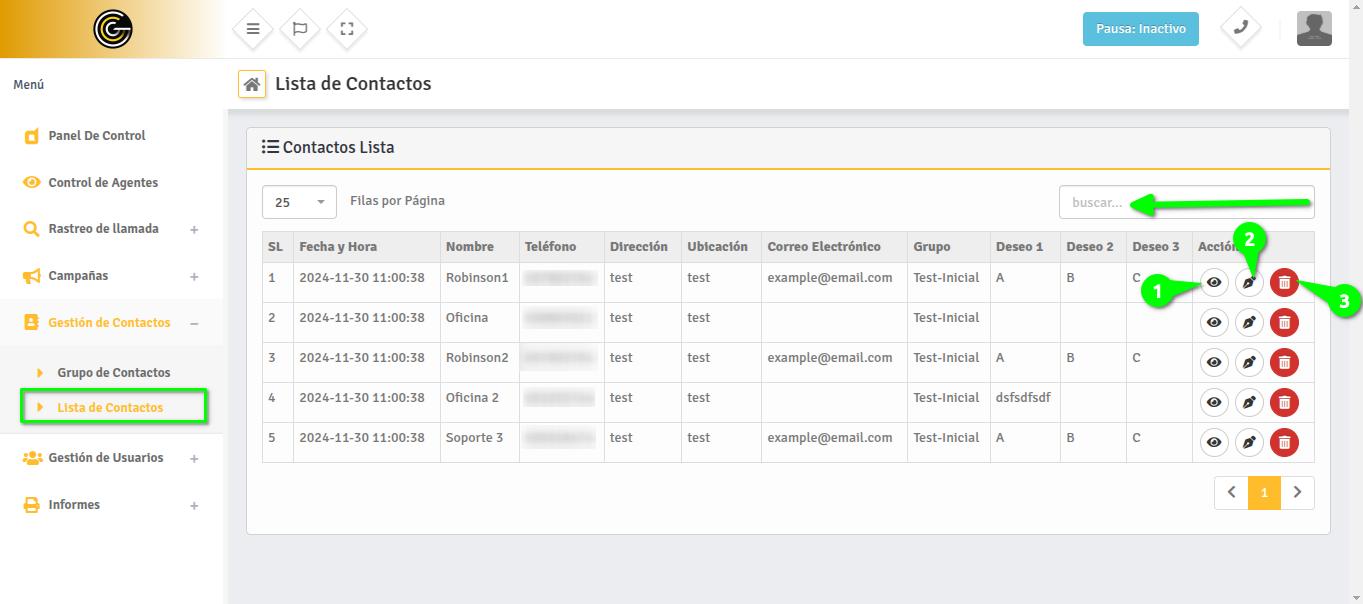The image size is (1363, 604).
Task: Click the hamburger menu icon in top bar
Action: click(253, 29)
